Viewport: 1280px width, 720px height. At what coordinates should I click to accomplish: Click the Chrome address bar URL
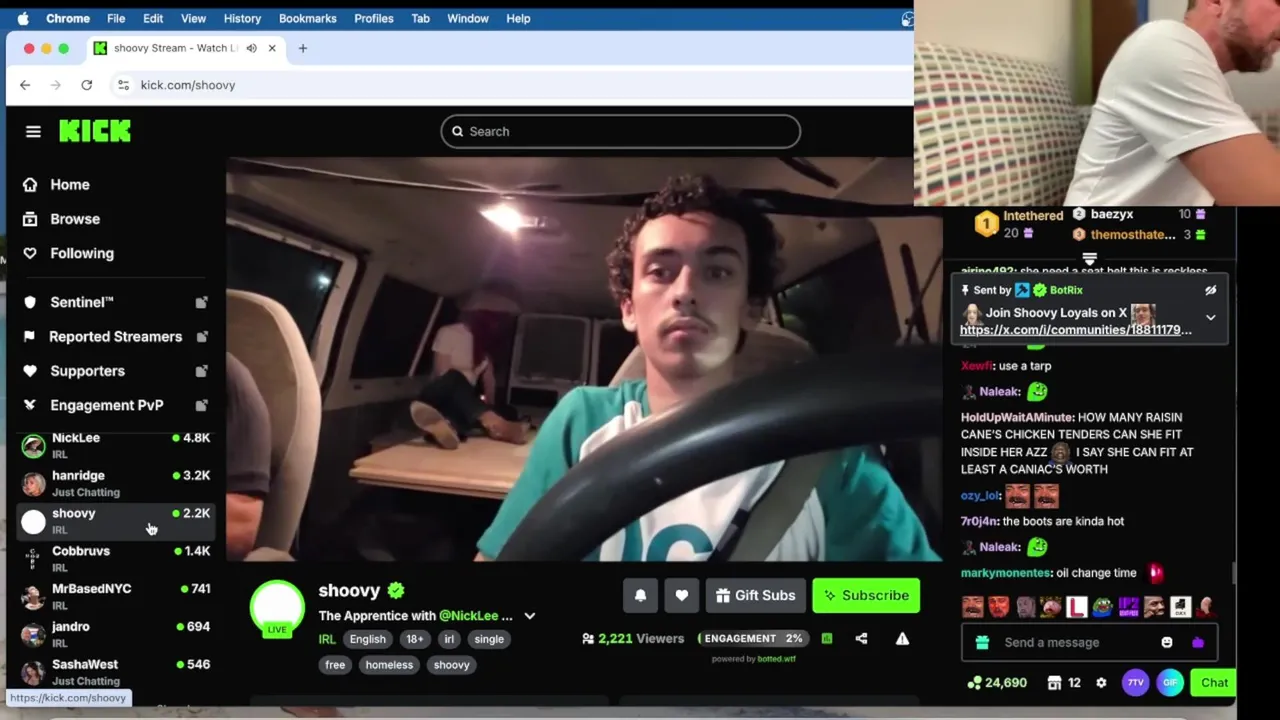(188, 85)
